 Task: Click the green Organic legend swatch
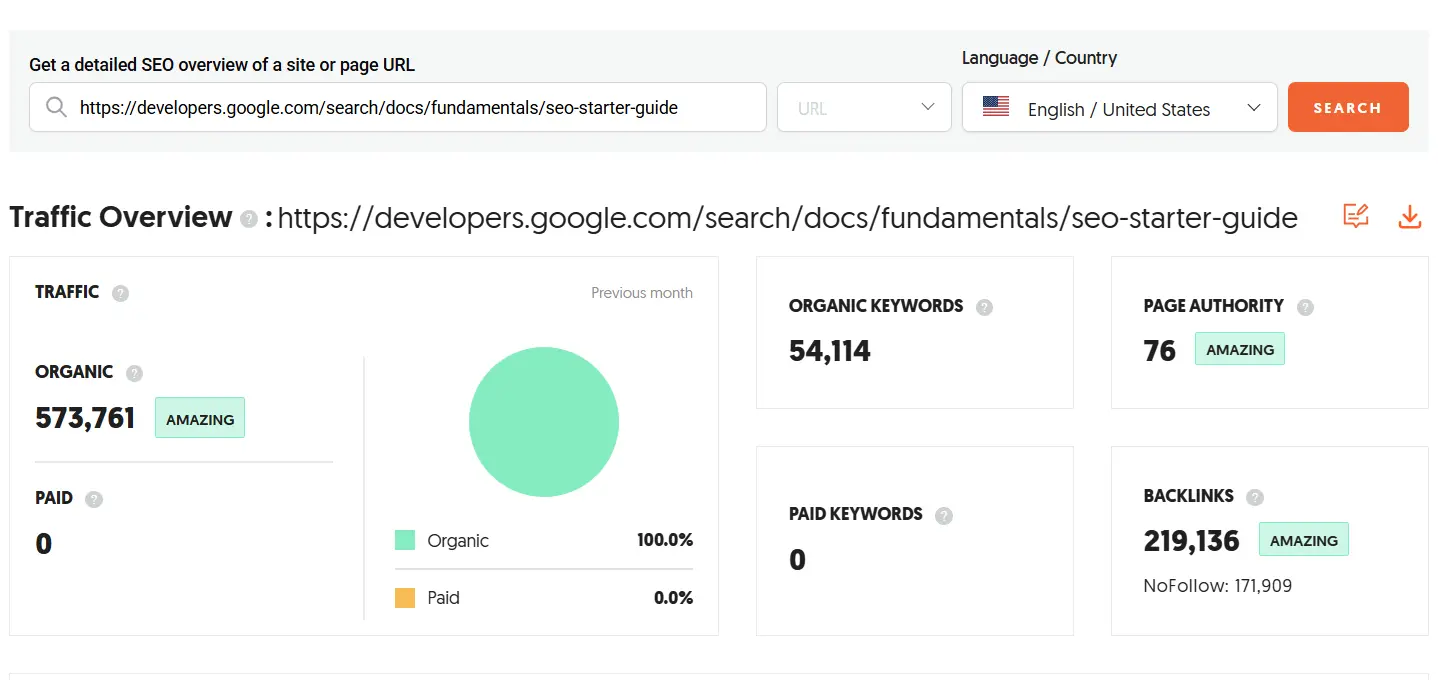pyautogui.click(x=405, y=541)
